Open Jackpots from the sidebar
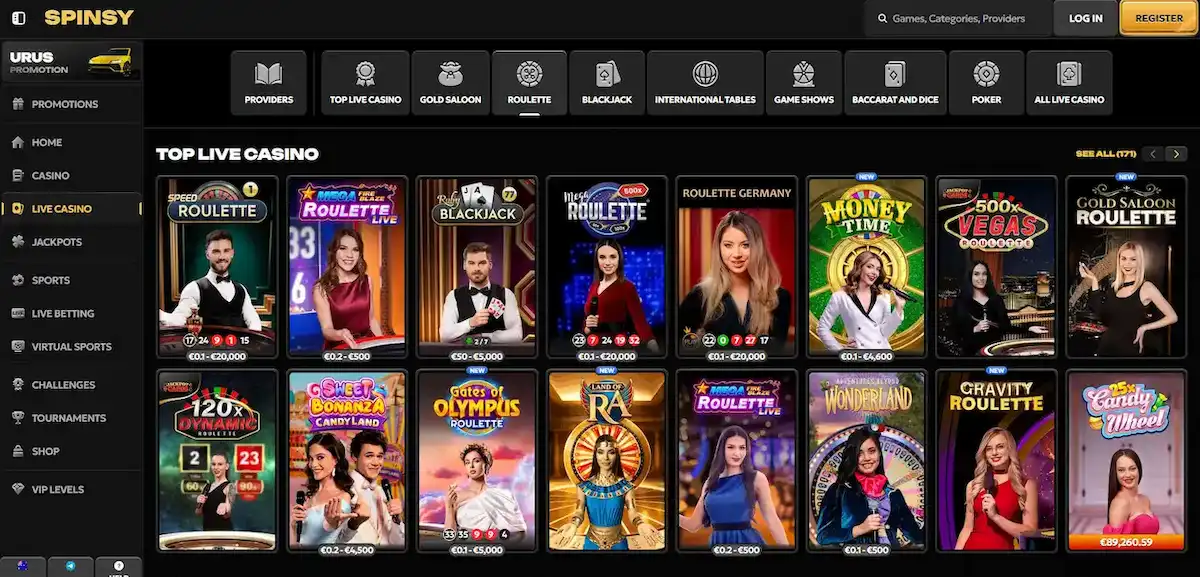The width and height of the screenshot is (1200, 577). pos(56,242)
